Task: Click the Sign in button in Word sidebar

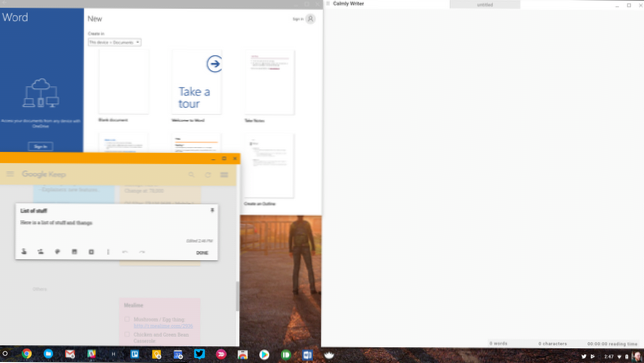Action: pos(40,147)
